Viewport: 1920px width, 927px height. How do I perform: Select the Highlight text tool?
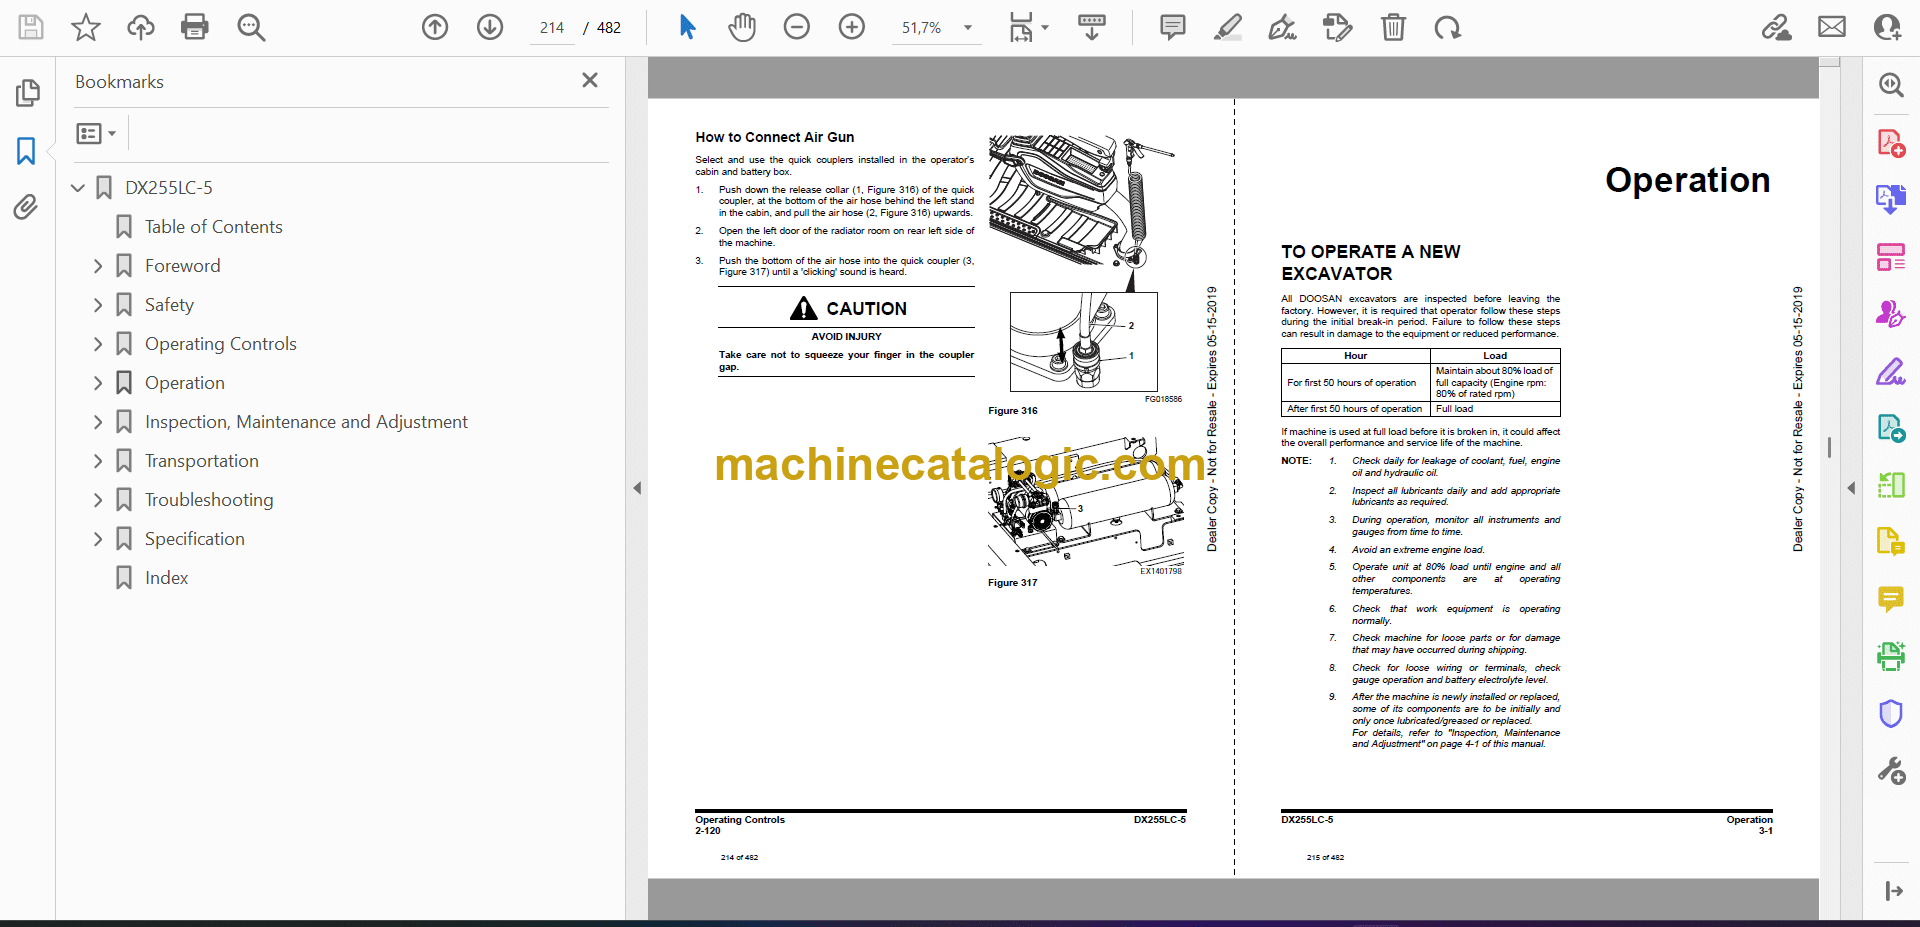click(1227, 27)
